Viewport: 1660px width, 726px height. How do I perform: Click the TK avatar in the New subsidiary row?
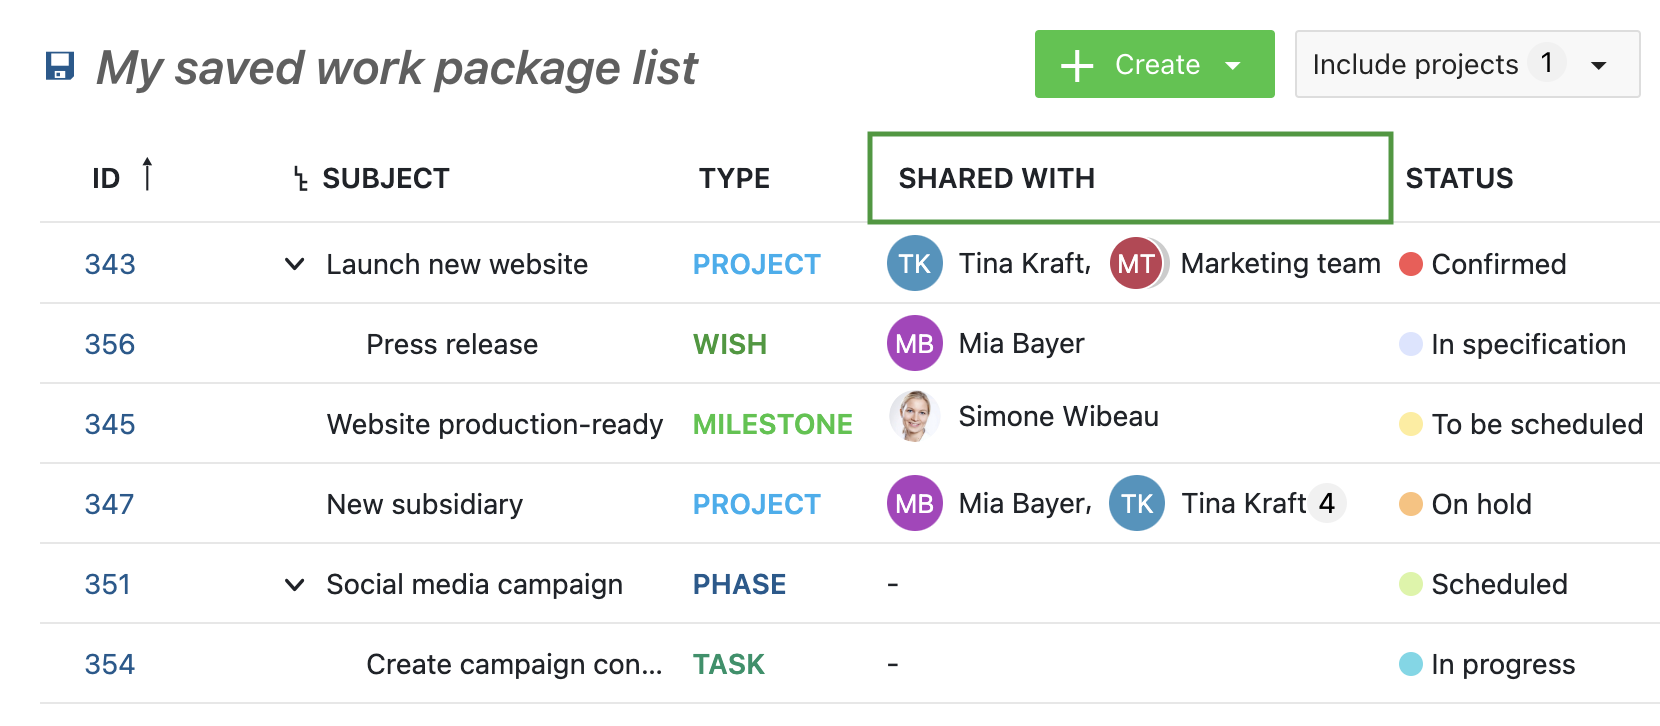(x=1136, y=503)
